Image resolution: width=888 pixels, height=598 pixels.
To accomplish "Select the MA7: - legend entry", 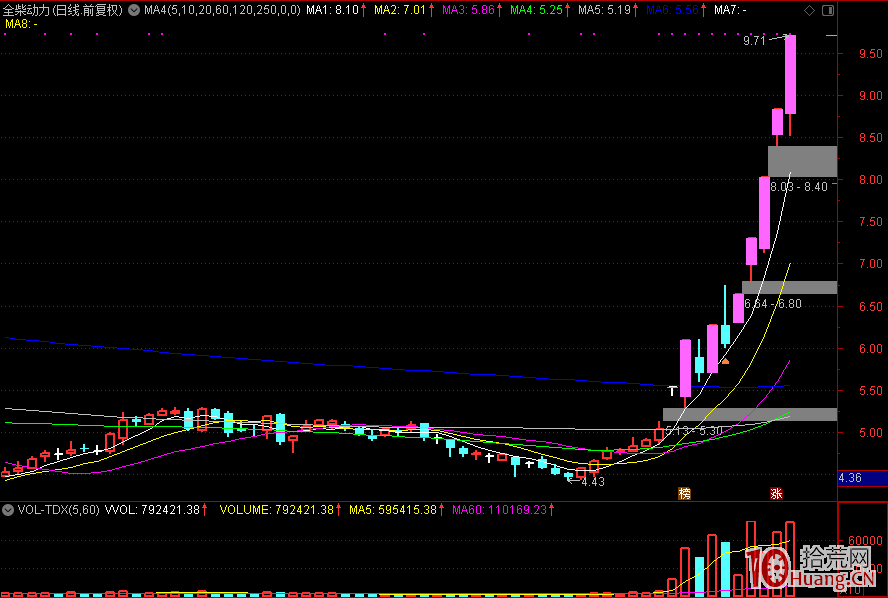I will coord(731,10).
